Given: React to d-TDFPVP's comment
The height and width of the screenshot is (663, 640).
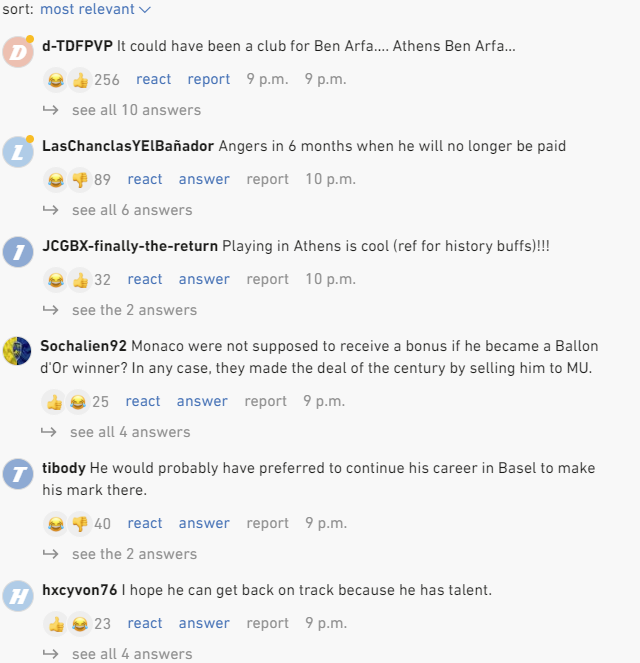Looking at the screenshot, I should click(153, 79).
